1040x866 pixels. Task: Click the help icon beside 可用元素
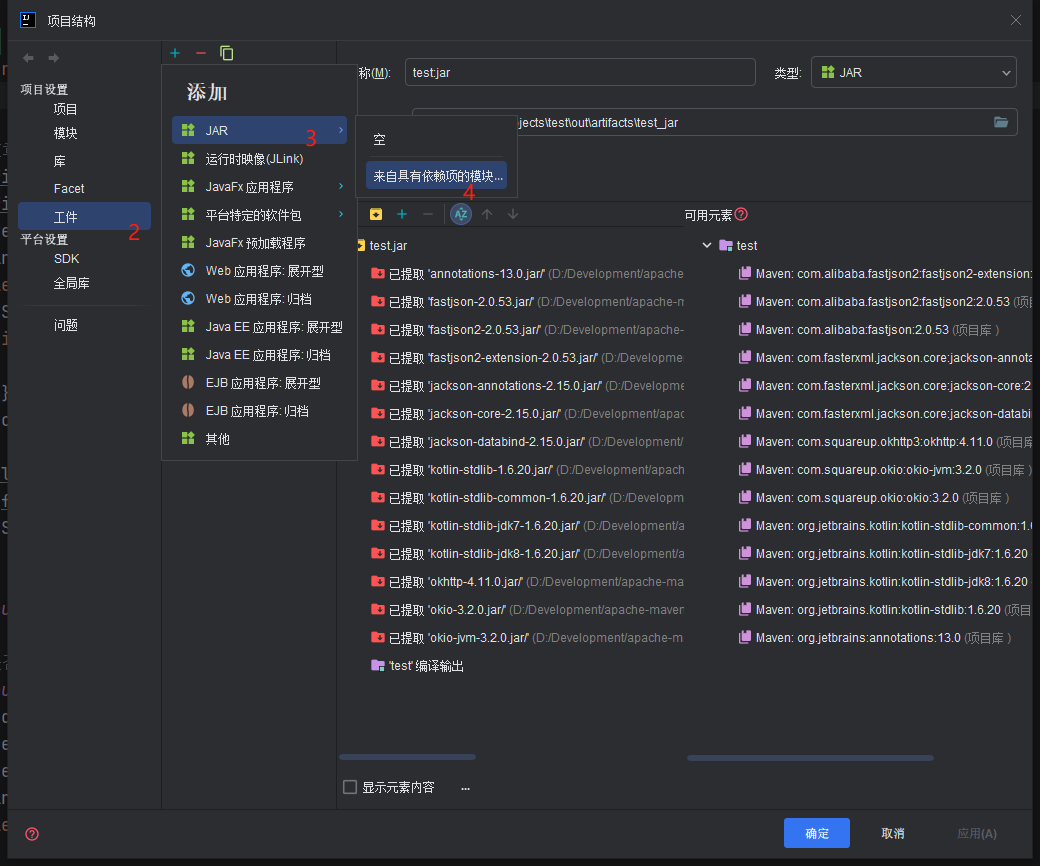[x=741, y=214]
